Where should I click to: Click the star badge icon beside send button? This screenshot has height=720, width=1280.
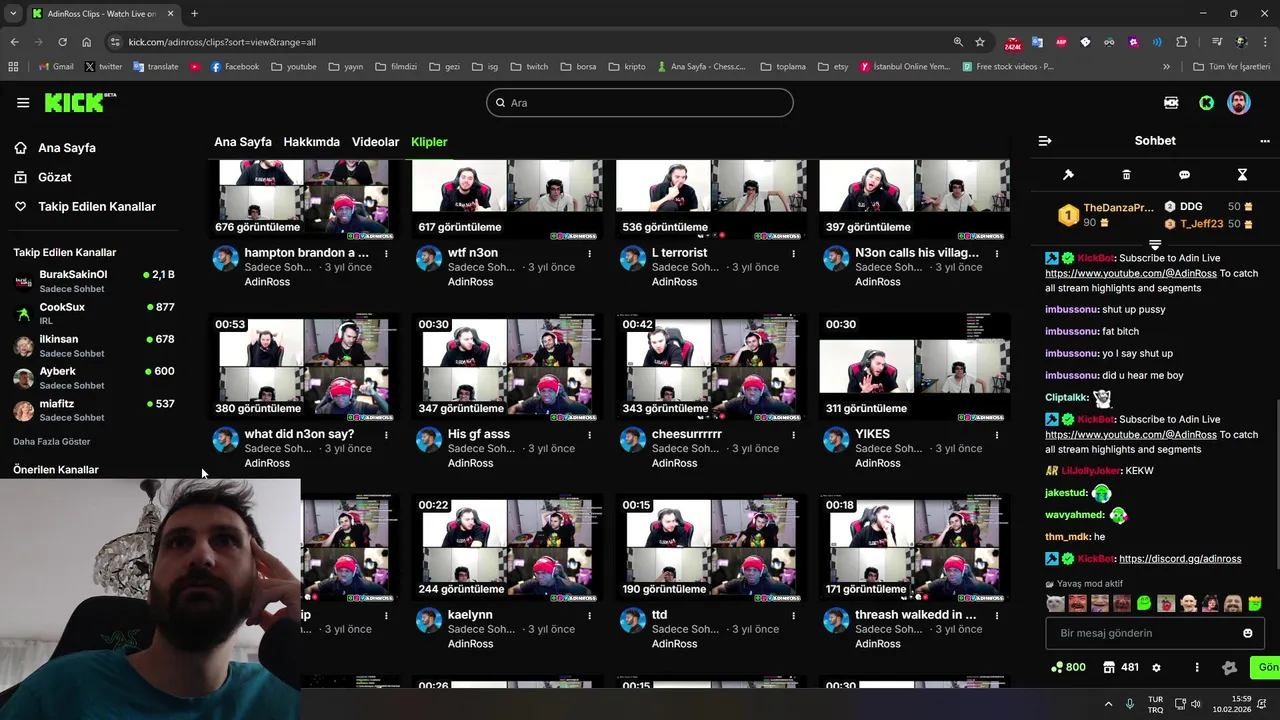(x=1230, y=667)
